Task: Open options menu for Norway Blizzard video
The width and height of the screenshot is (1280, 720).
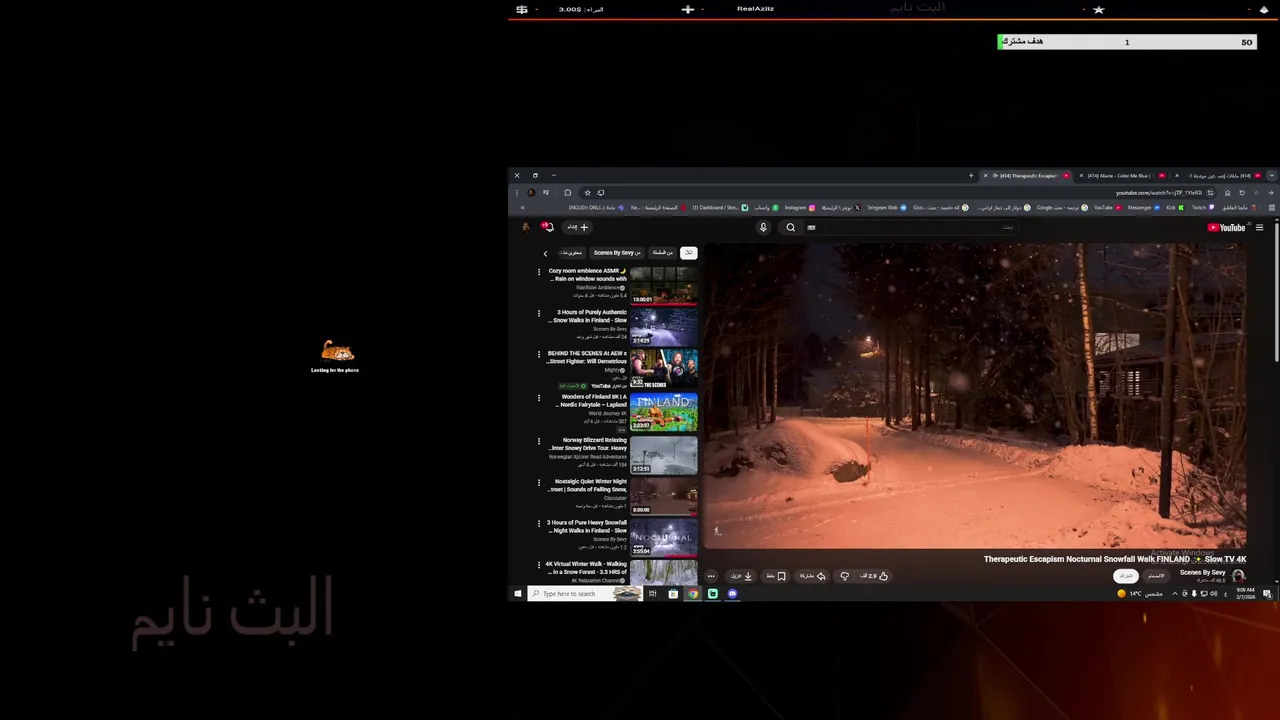Action: [539, 441]
